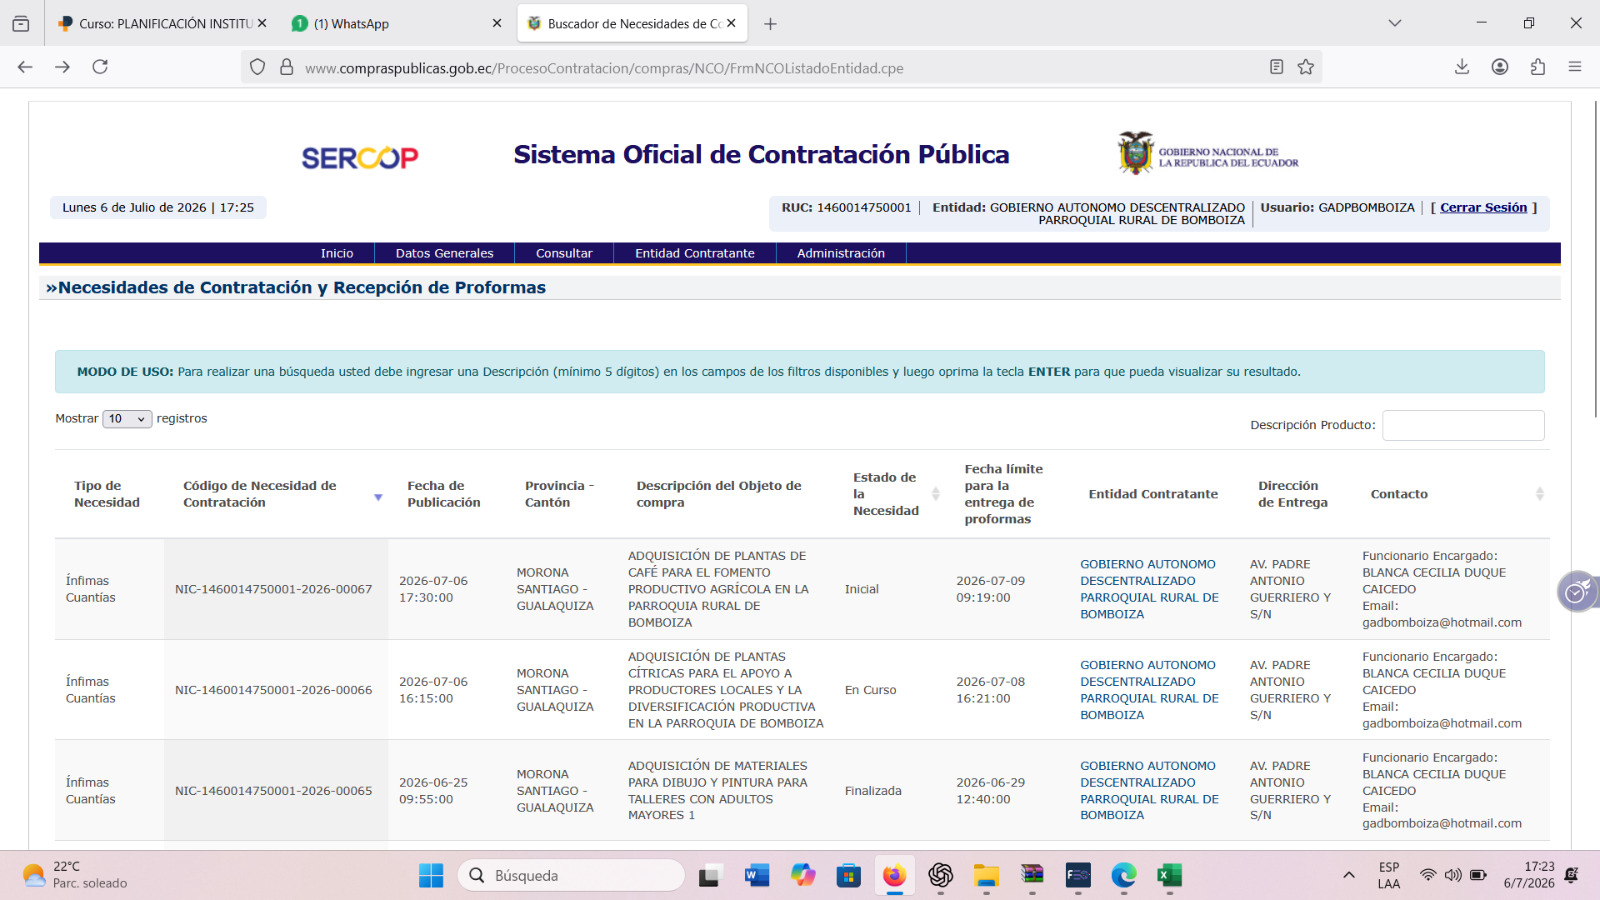Open WinRAR from the taskbar

click(1032, 875)
